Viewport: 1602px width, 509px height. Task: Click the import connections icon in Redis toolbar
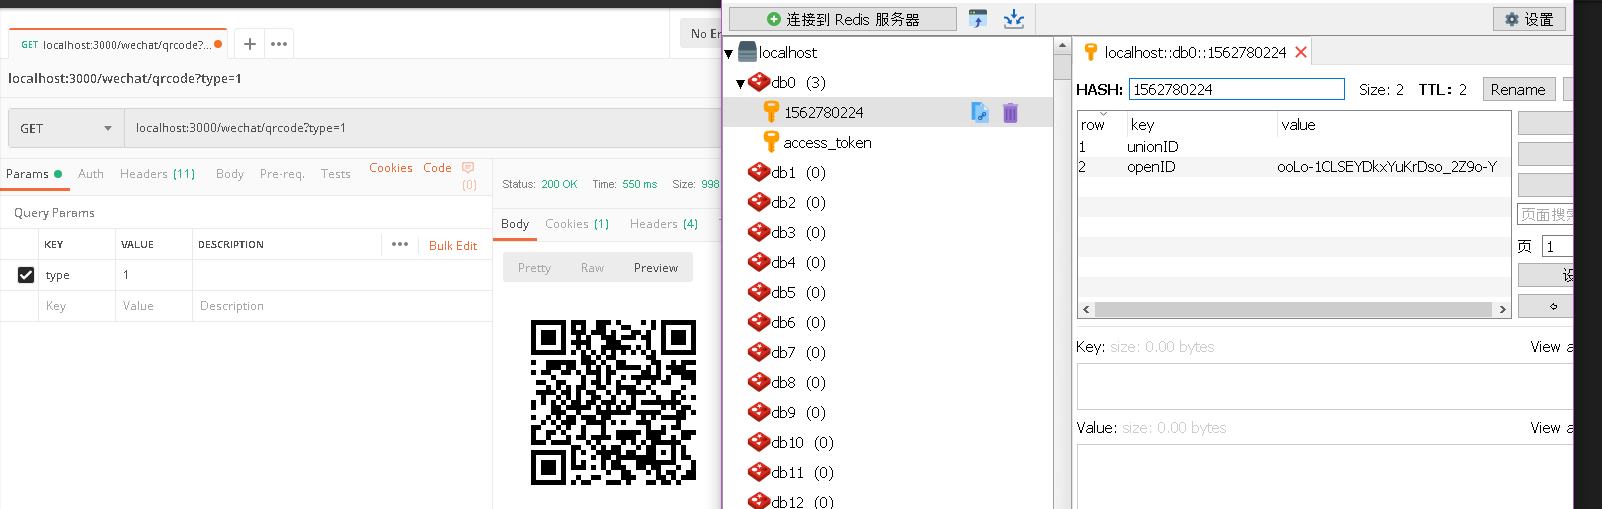pos(978,19)
